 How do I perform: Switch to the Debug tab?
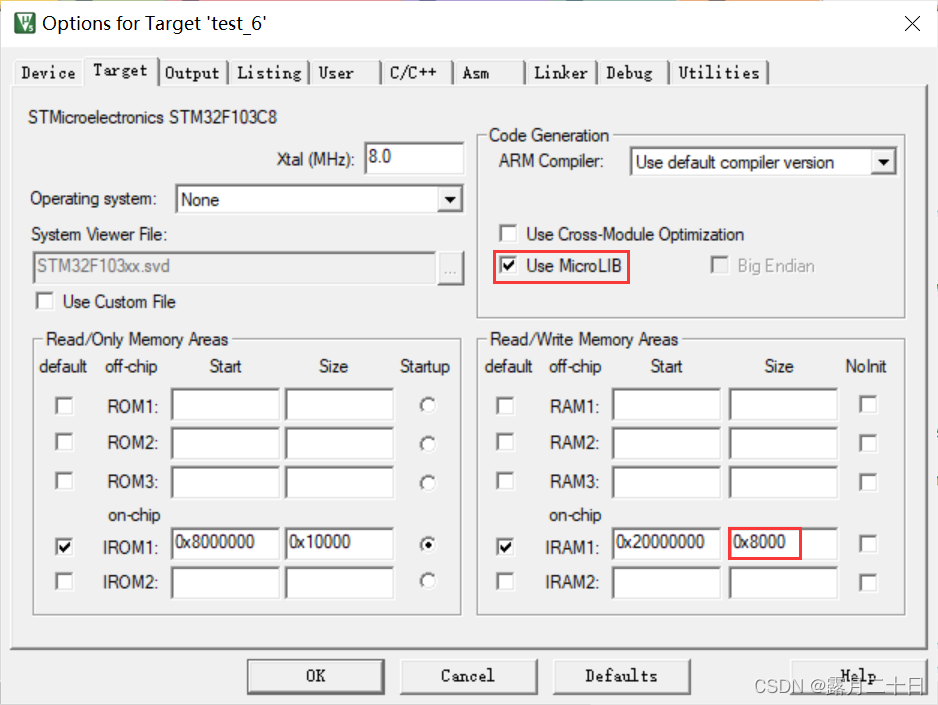pos(633,73)
